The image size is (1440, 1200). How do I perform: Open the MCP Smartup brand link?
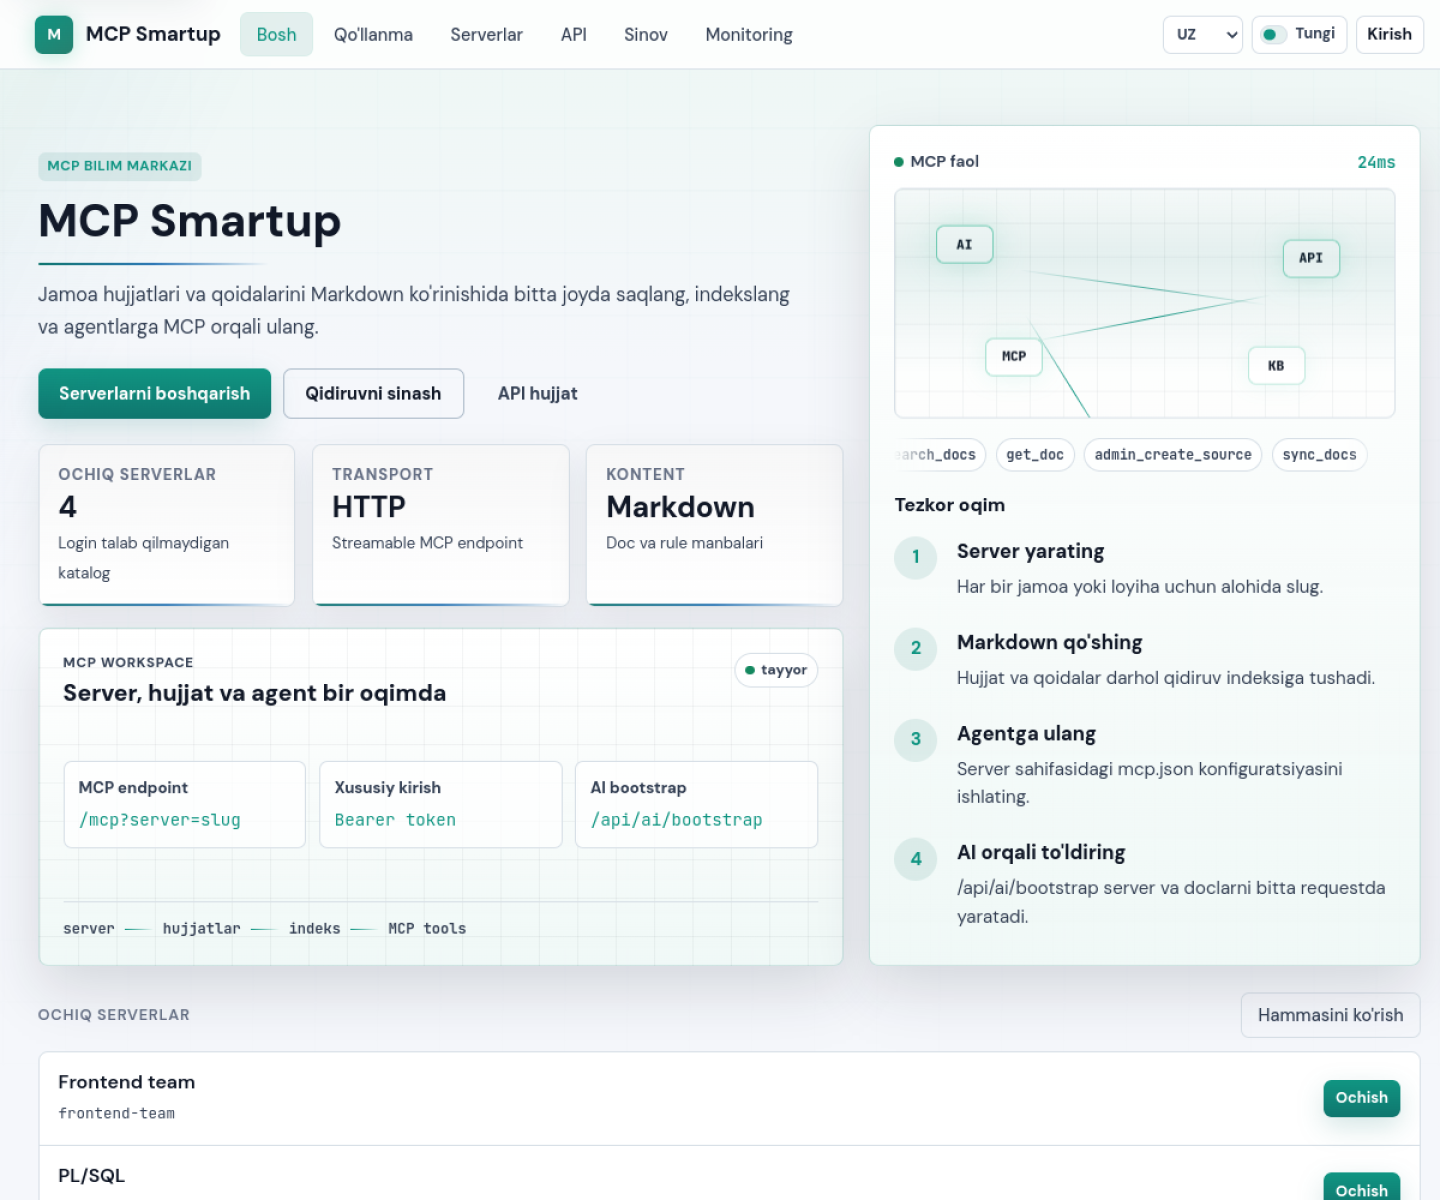pos(128,34)
